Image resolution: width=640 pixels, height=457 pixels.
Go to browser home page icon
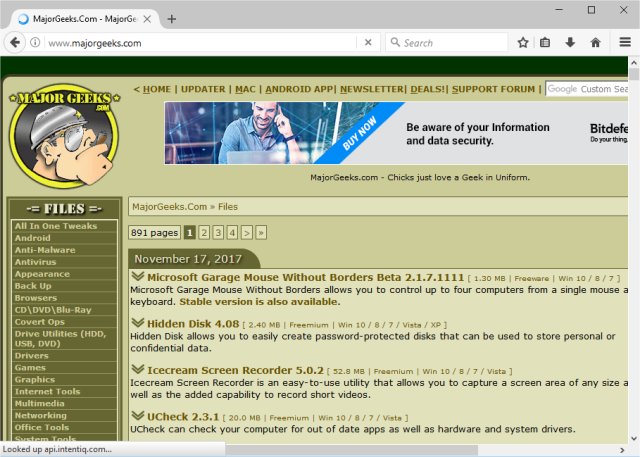pyautogui.click(x=595, y=43)
